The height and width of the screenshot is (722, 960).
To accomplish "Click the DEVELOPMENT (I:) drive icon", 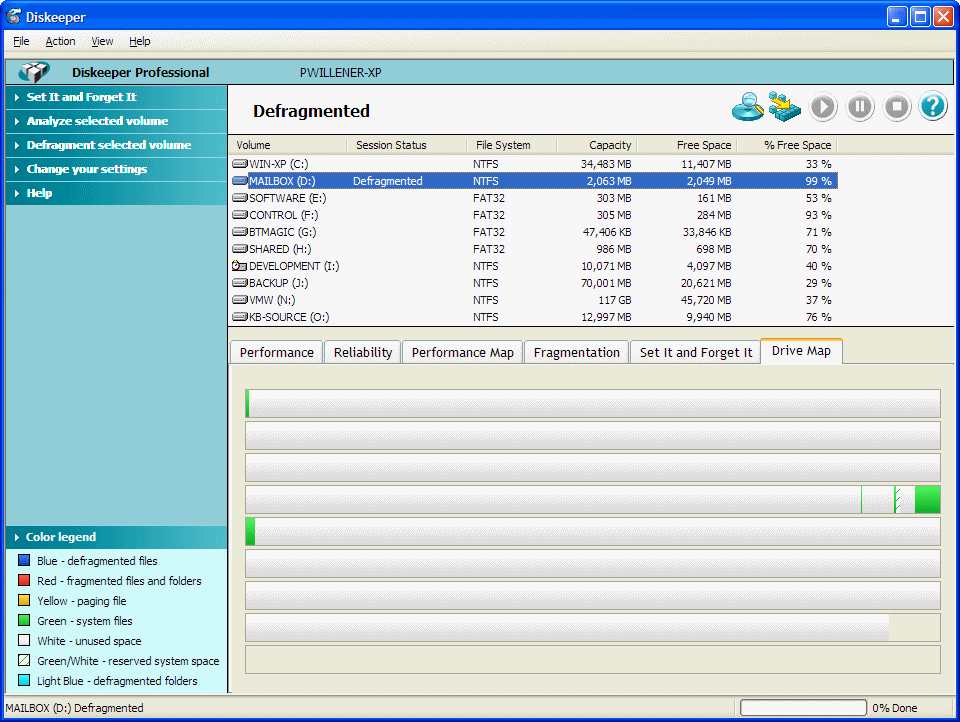I will pyautogui.click(x=239, y=266).
